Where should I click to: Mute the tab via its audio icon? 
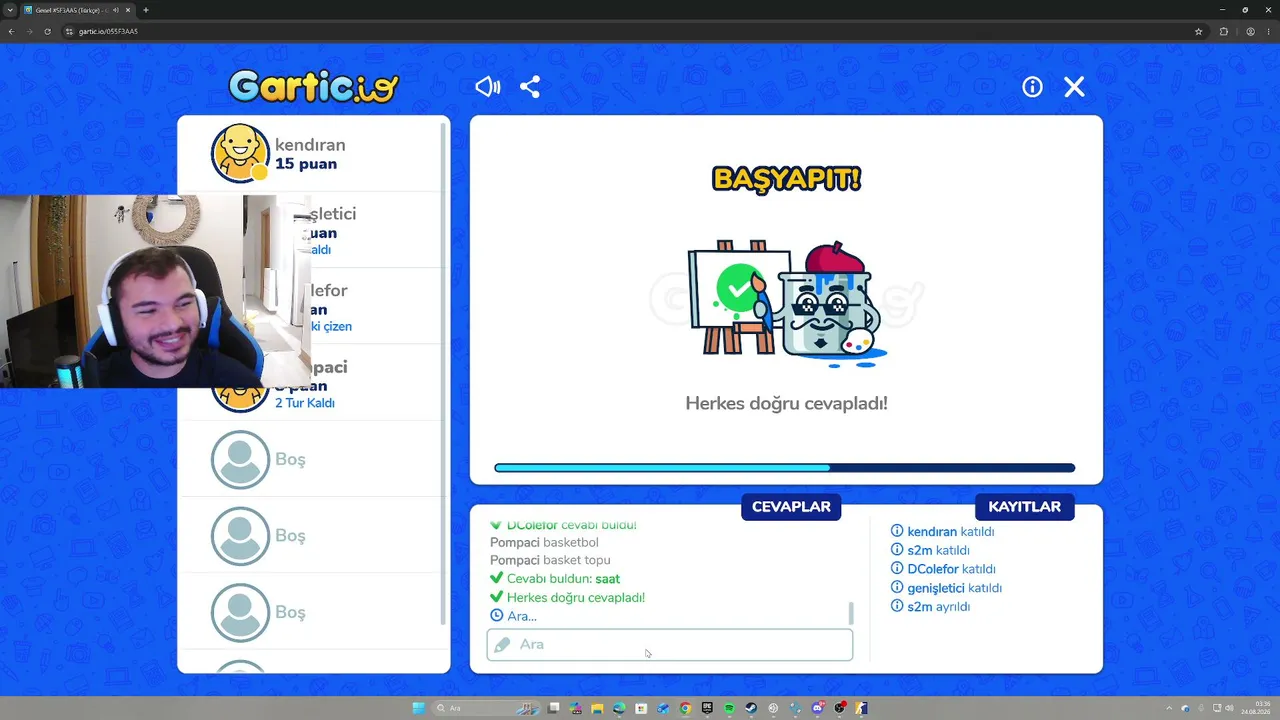point(116,10)
